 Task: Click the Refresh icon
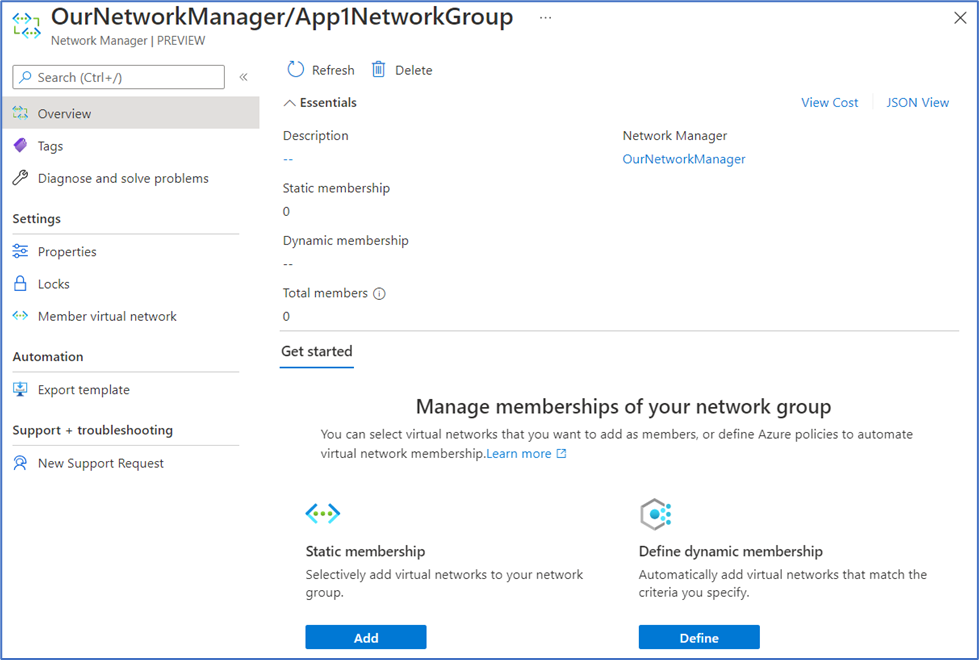pos(295,70)
